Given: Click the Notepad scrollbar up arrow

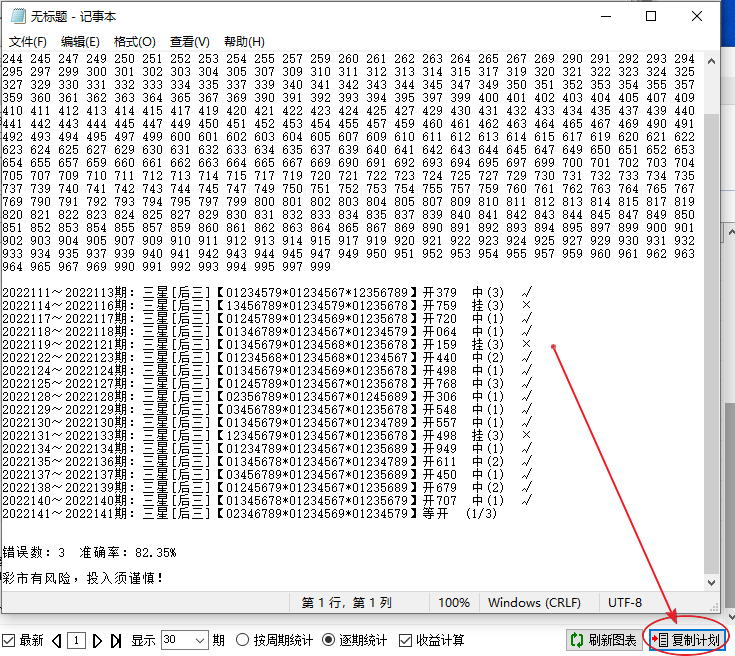Looking at the screenshot, I should [711, 61].
